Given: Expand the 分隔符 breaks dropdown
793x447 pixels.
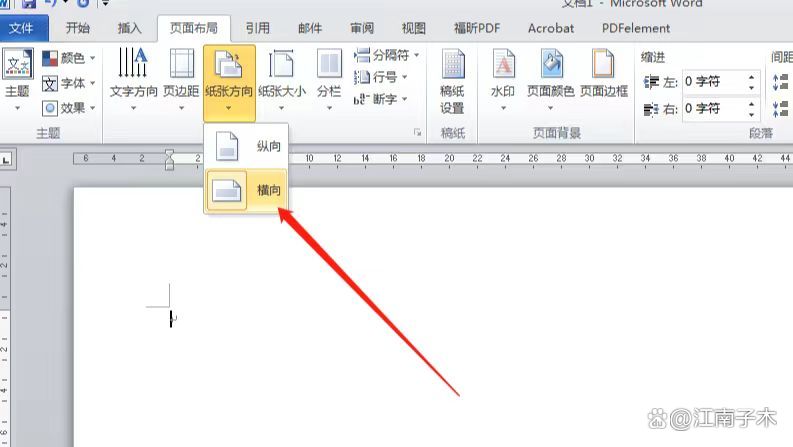Looking at the screenshot, I should click(387, 55).
